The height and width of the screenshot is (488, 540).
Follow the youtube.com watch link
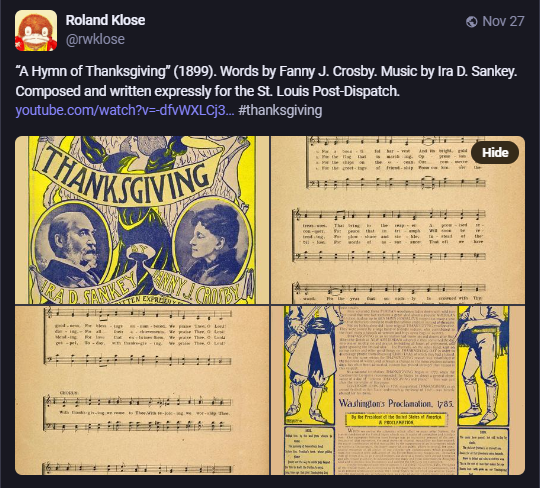point(125,110)
